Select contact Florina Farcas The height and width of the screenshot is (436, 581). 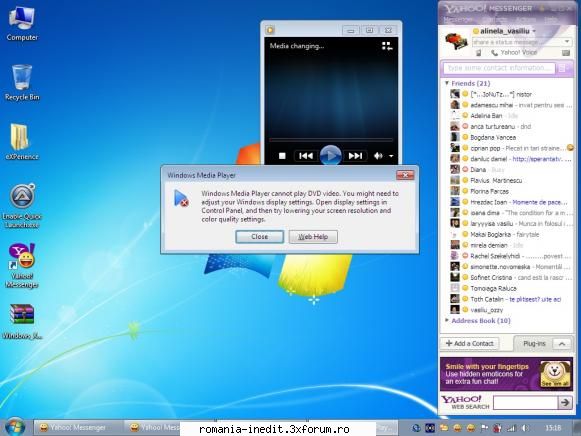click(510, 191)
